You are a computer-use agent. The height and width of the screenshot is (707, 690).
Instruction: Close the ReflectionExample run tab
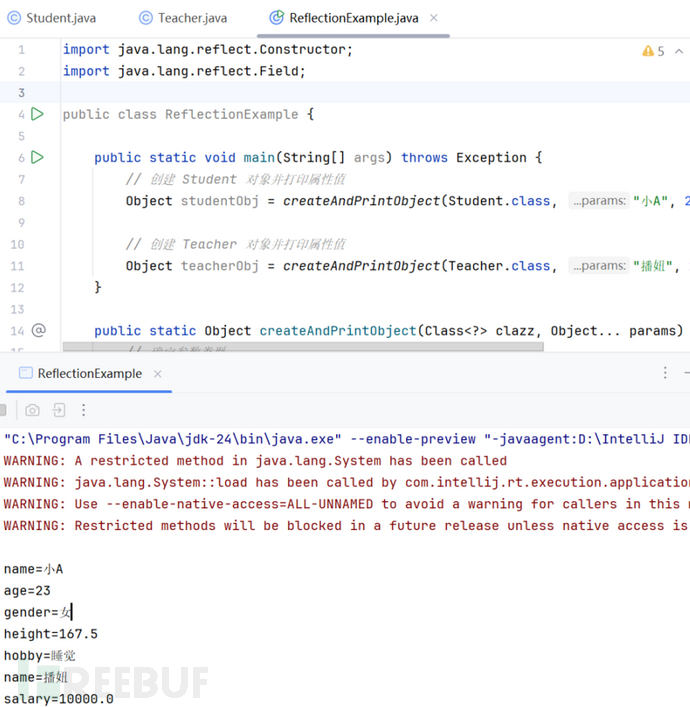pyautogui.click(x=158, y=374)
